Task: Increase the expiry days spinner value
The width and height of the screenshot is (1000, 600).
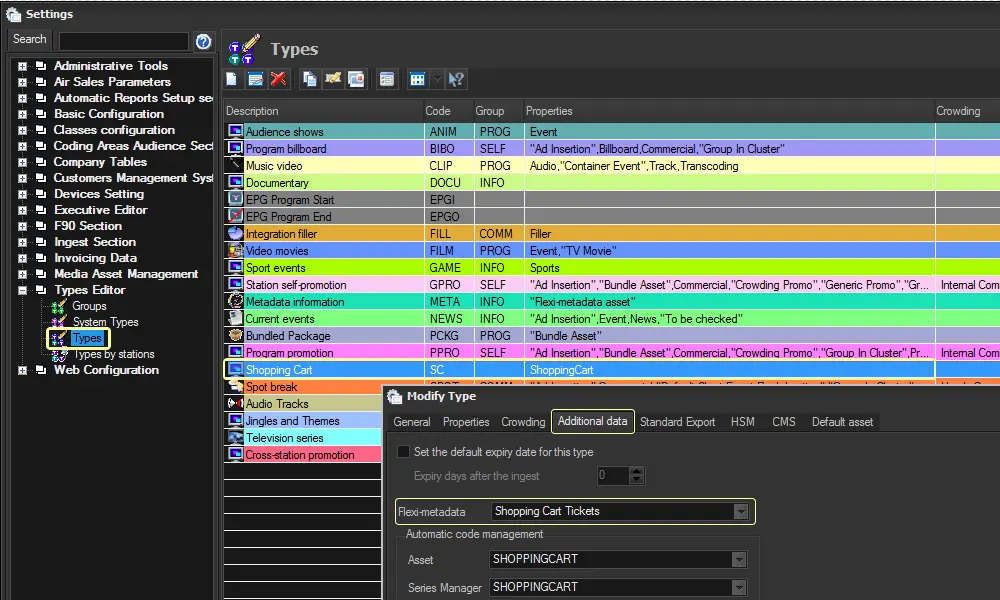Action: pos(637,471)
